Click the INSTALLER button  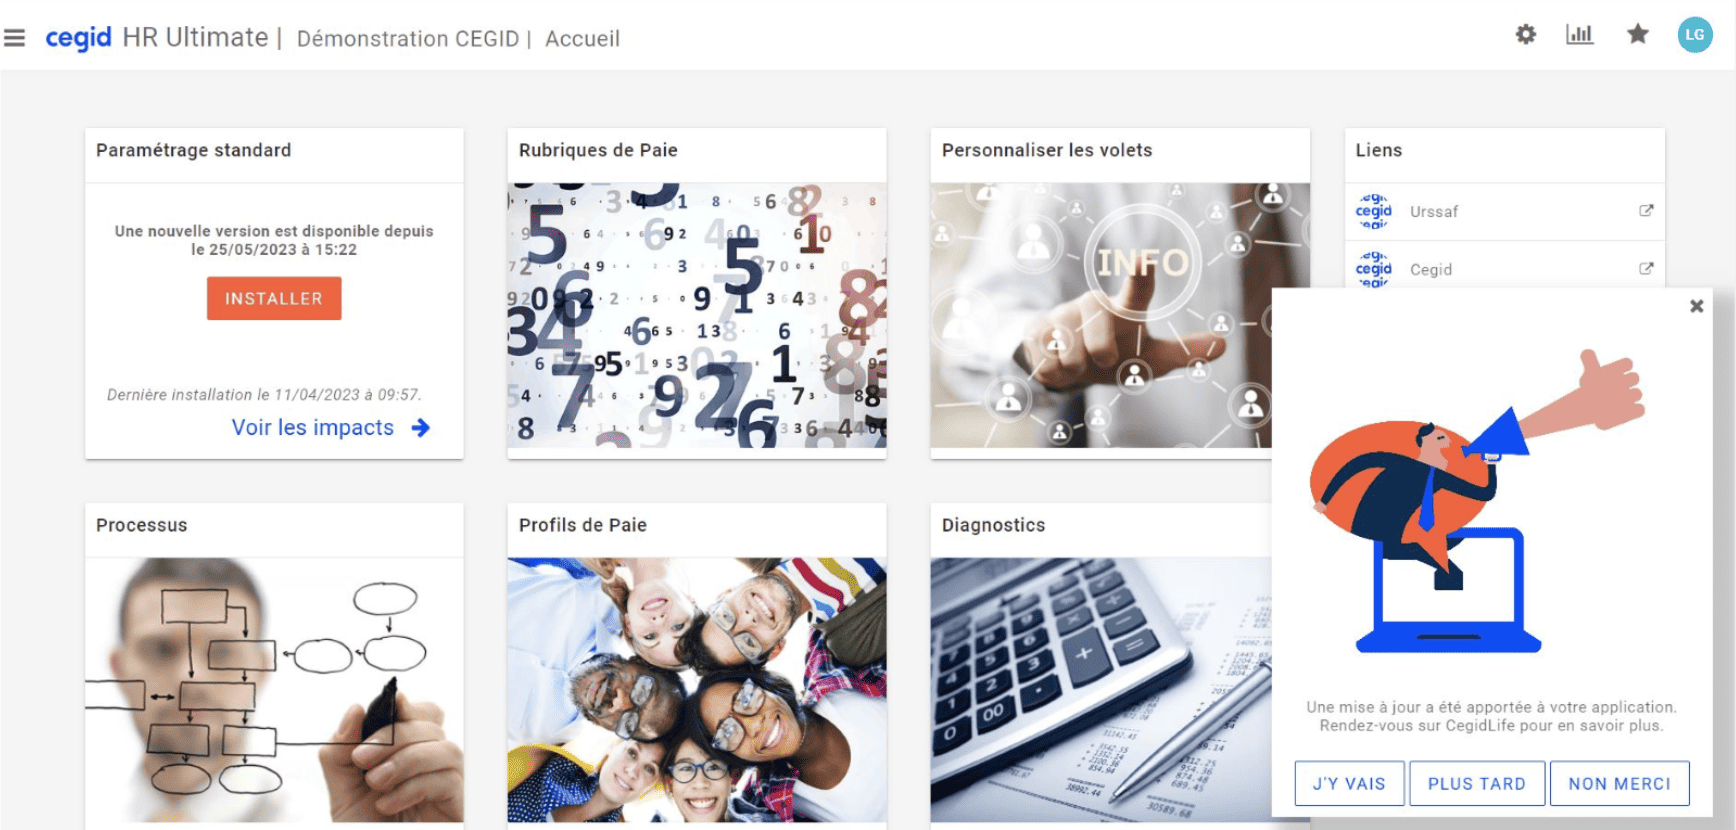tap(274, 299)
